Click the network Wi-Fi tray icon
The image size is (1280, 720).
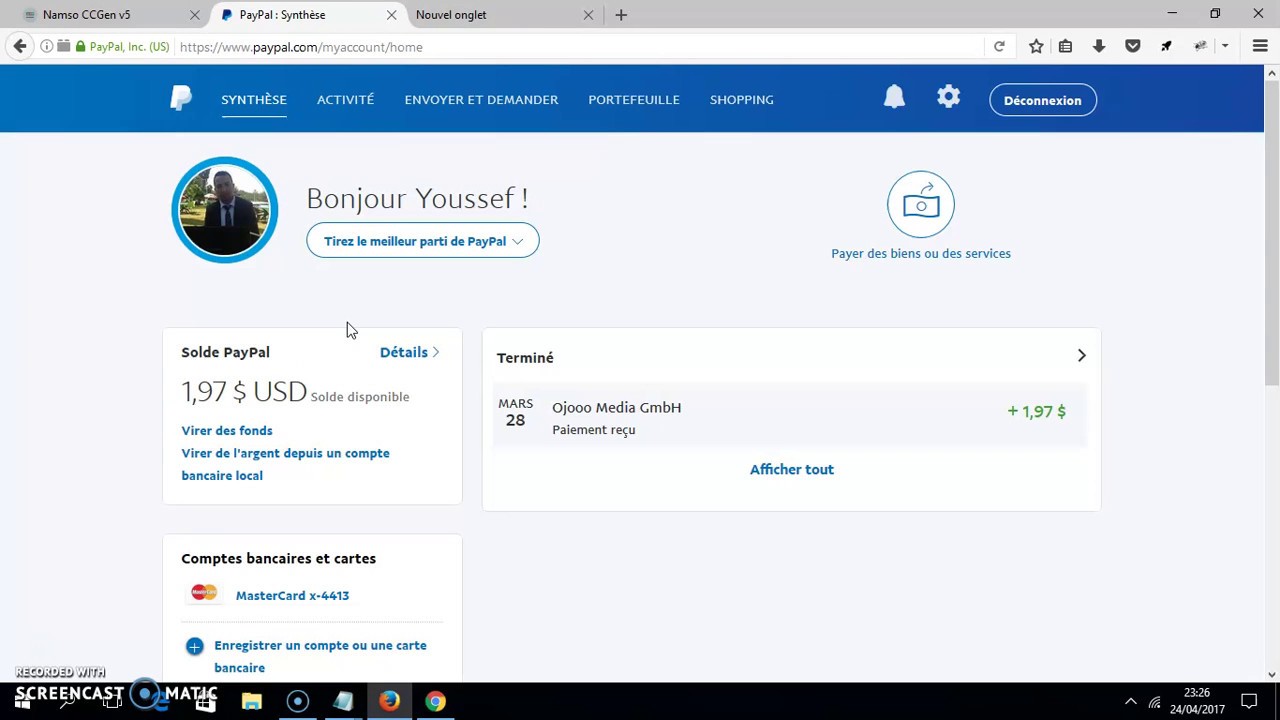click(x=1155, y=702)
